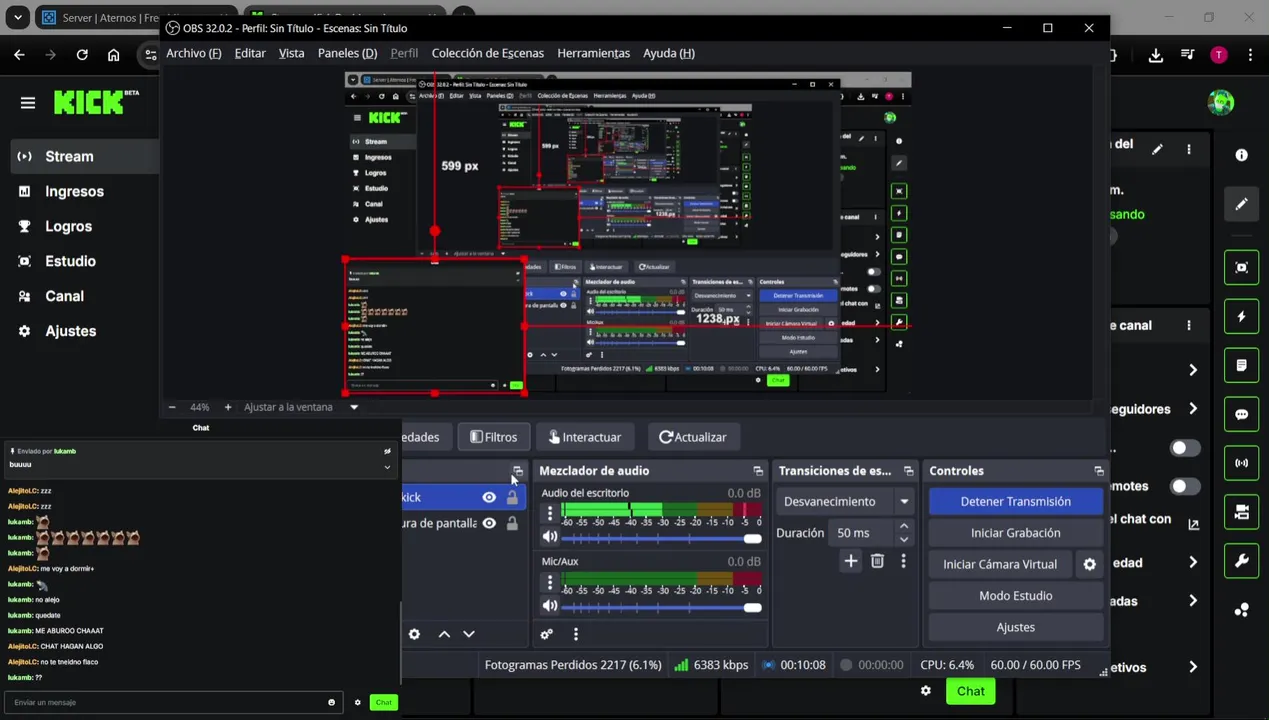The height and width of the screenshot is (720, 1269).
Task: Open the Kick stream info icon
Action: (x=1241, y=155)
